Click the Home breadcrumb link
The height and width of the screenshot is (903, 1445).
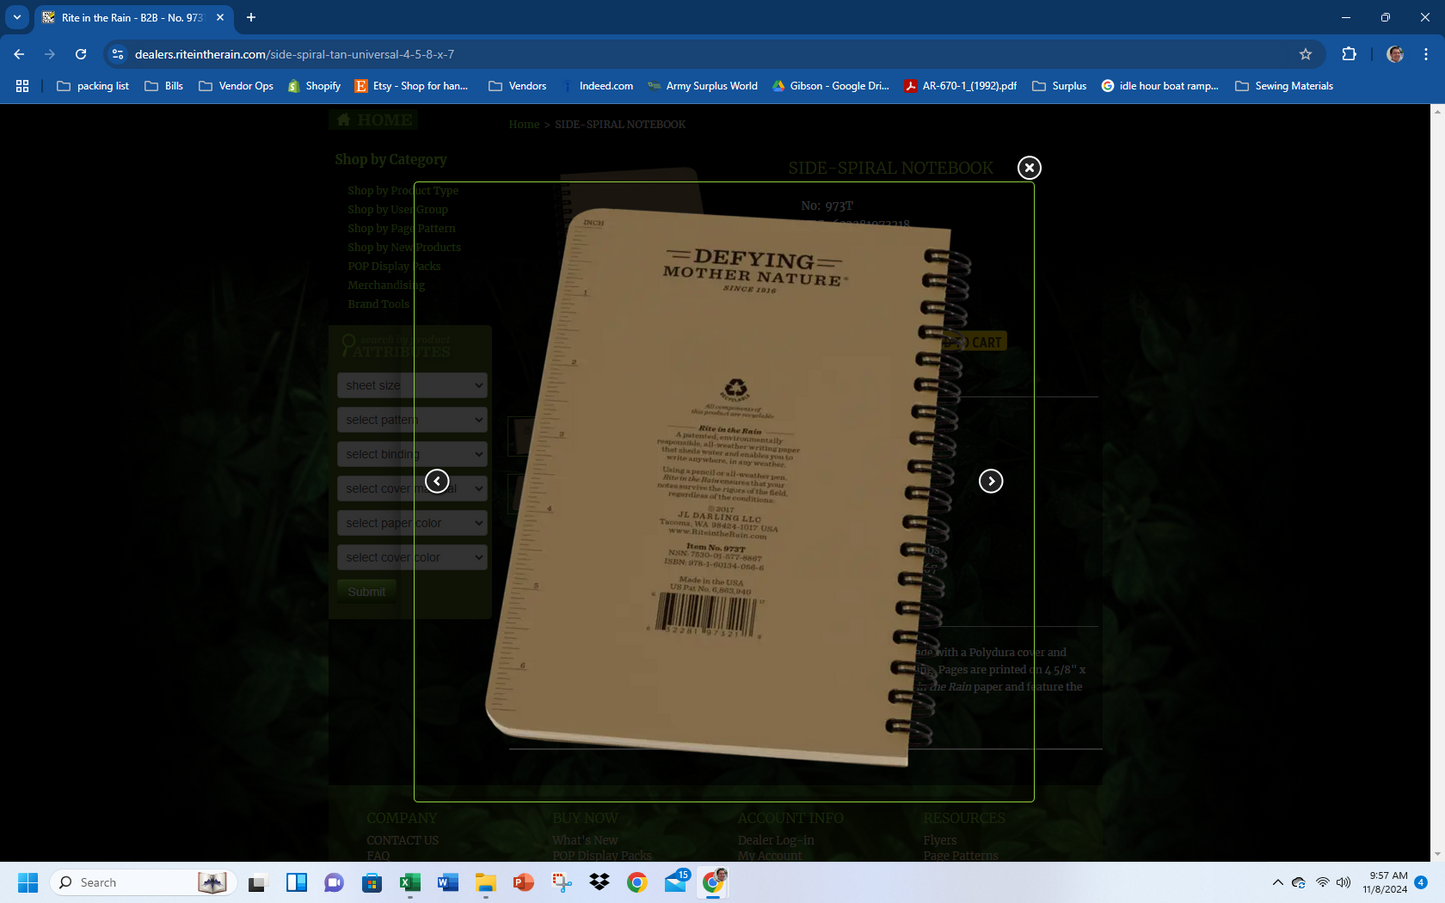tap(523, 124)
